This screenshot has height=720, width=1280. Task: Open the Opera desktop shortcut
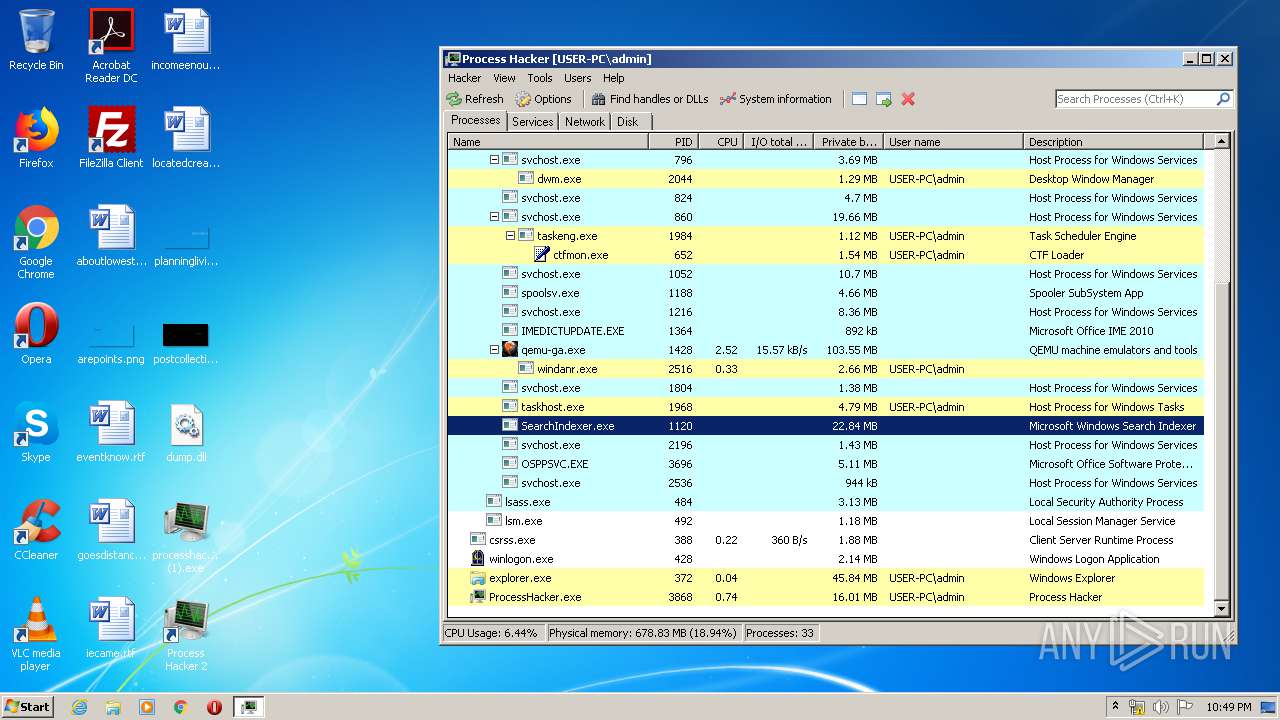point(36,335)
